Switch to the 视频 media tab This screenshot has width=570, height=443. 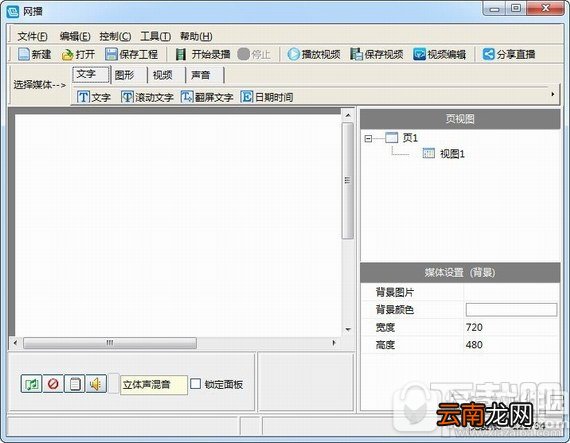coord(167,75)
